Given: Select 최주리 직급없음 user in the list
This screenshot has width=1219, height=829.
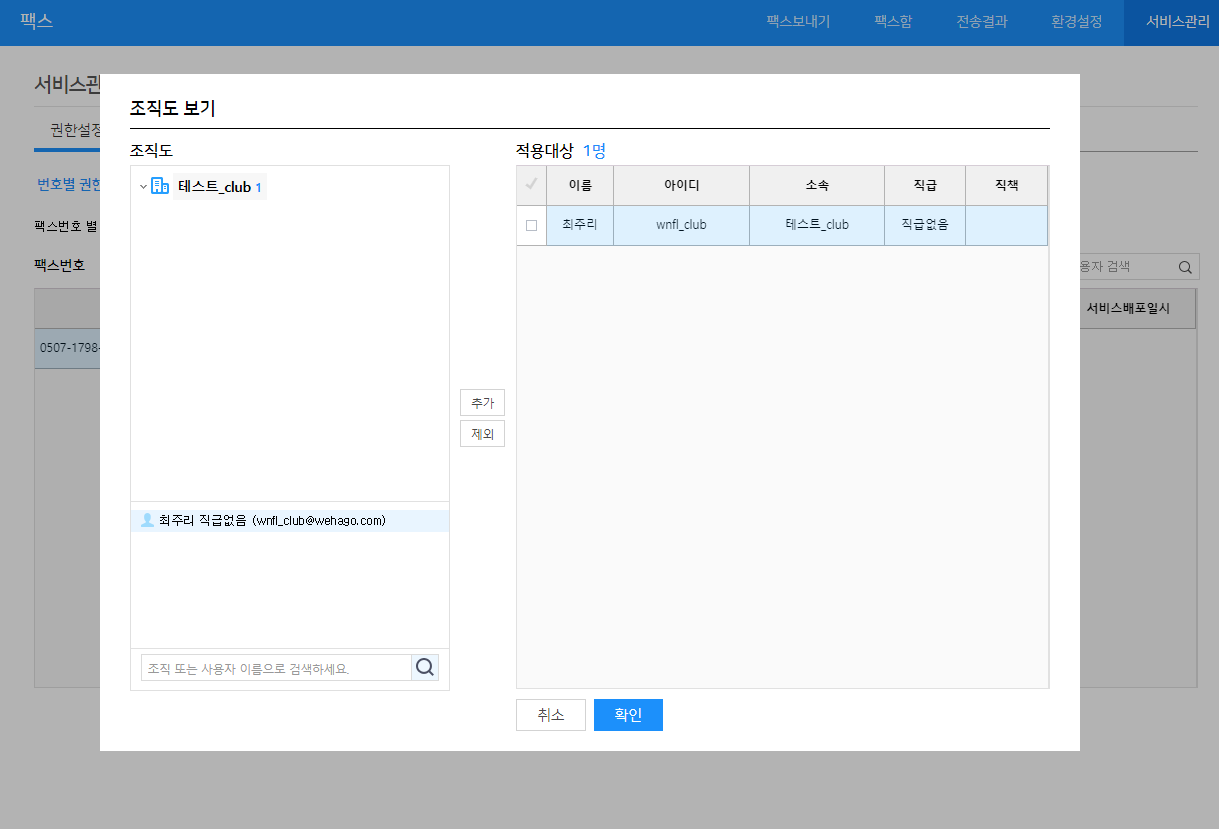Looking at the screenshot, I should point(271,521).
